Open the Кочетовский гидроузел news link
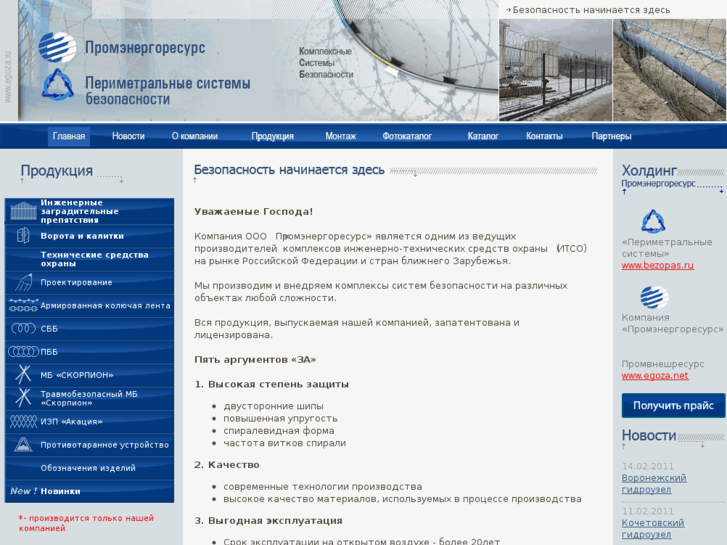The height and width of the screenshot is (545, 727). 653,529
